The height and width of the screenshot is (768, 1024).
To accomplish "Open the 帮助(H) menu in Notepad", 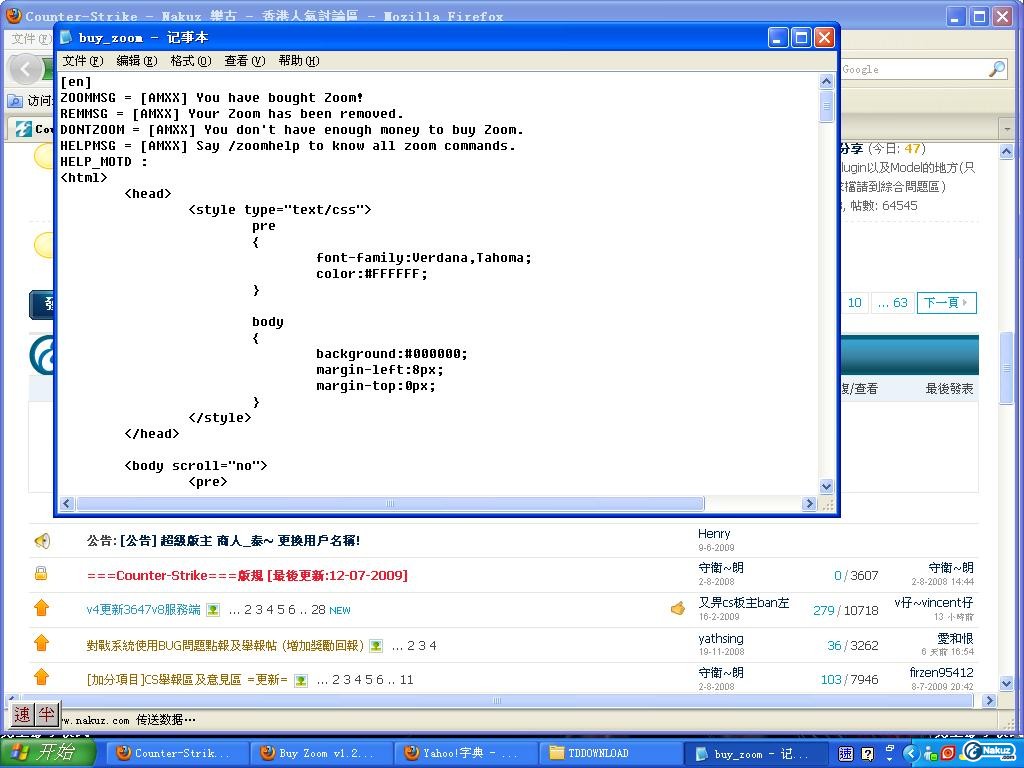I will click(x=299, y=61).
